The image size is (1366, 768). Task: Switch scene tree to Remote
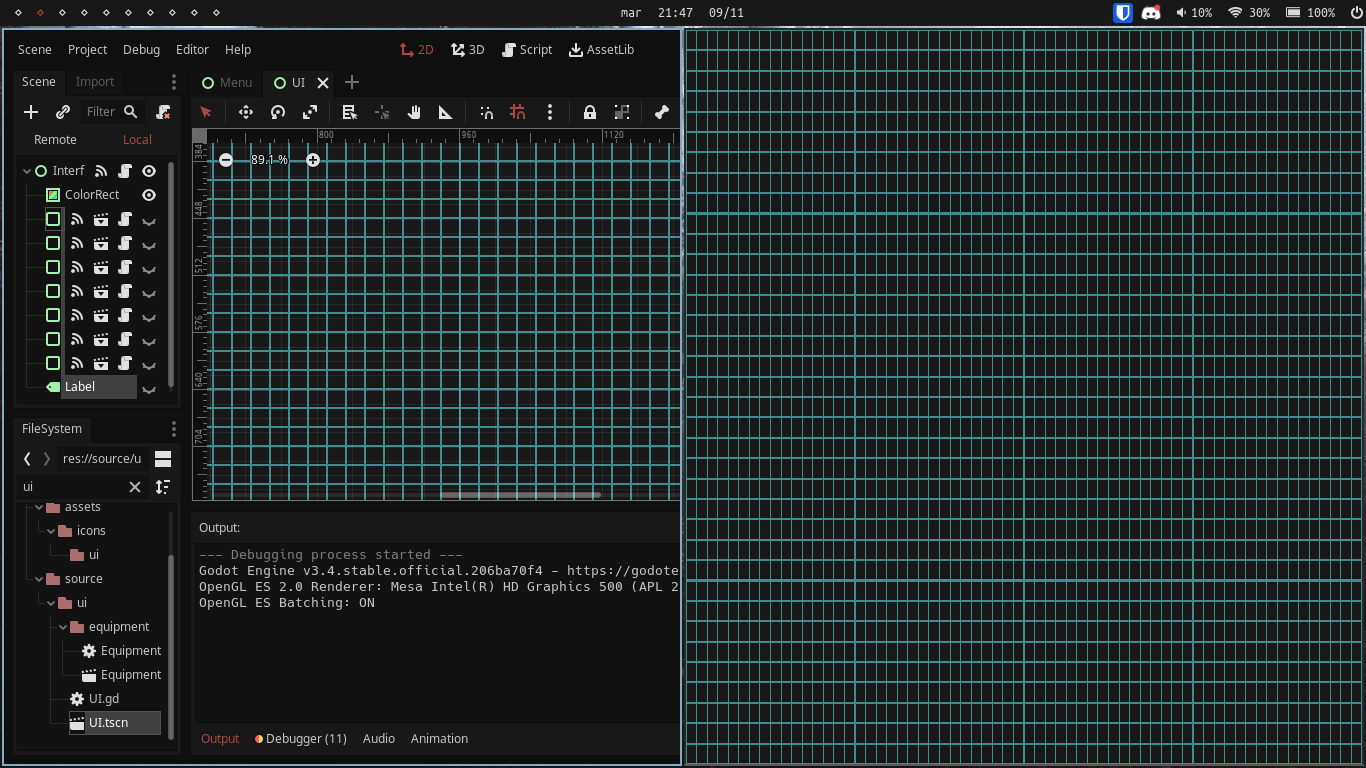coord(55,140)
